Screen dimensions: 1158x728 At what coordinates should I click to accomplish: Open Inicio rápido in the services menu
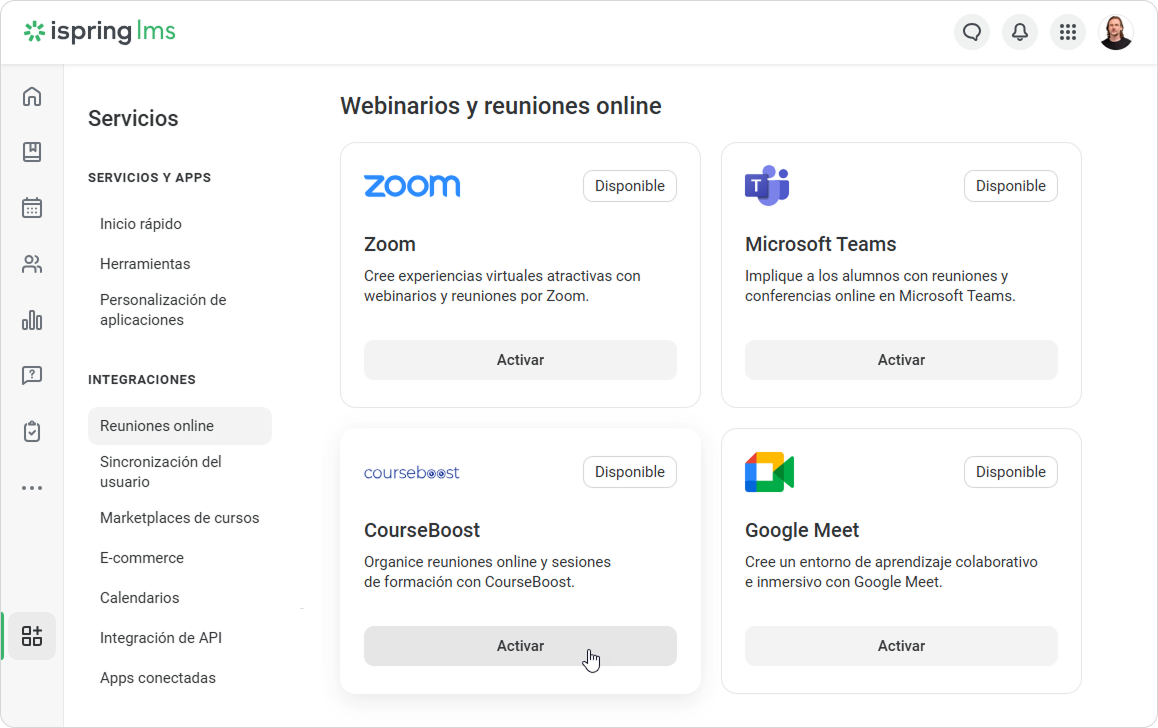(x=141, y=224)
